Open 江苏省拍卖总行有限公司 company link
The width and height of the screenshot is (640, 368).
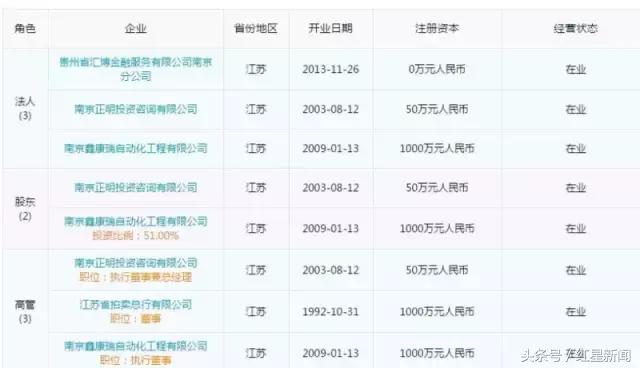click(x=136, y=304)
